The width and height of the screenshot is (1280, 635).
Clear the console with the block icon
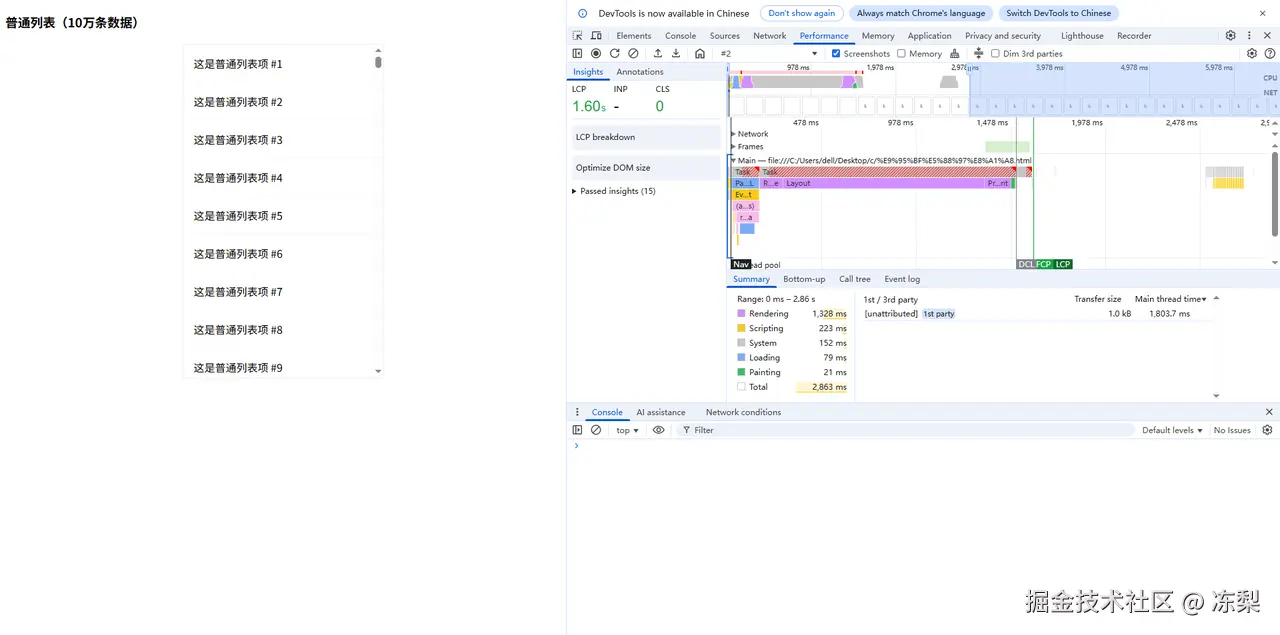[596, 430]
